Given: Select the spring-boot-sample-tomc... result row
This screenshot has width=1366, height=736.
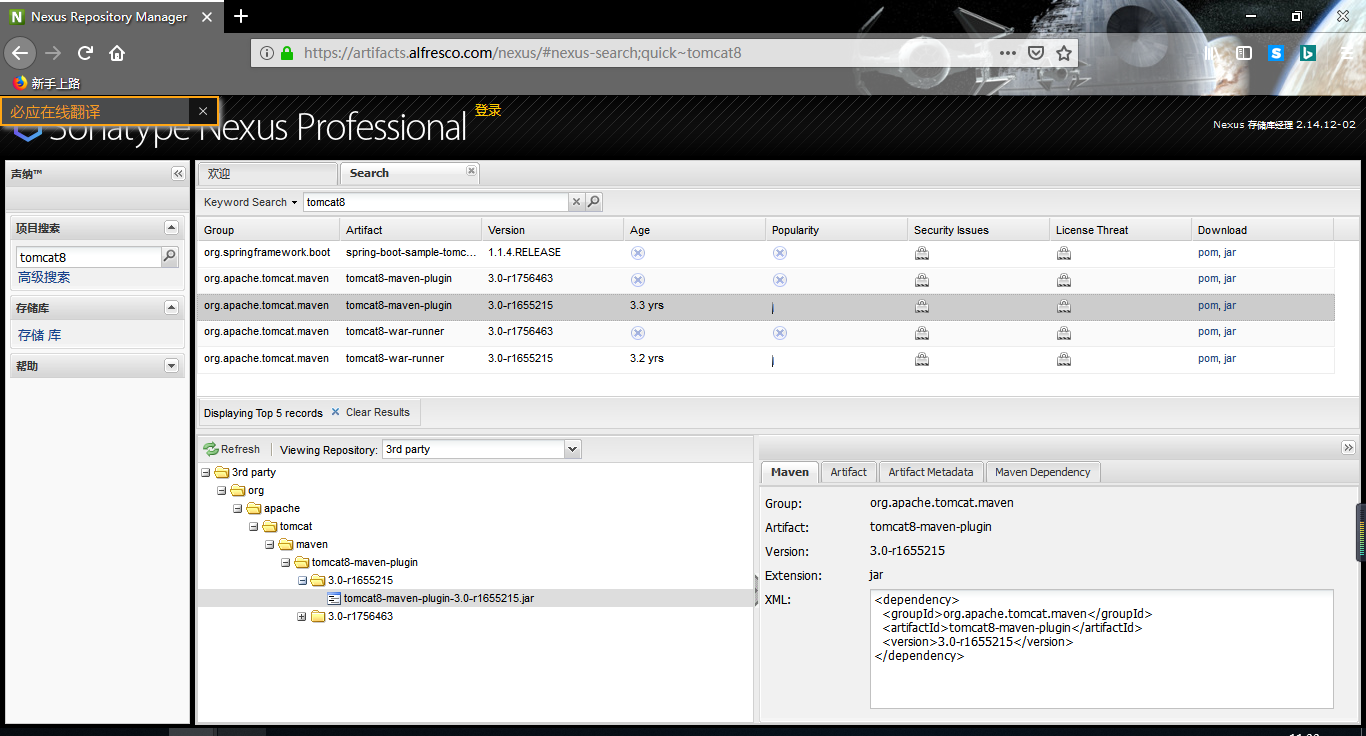Looking at the screenshot, I should coord(766,253).
